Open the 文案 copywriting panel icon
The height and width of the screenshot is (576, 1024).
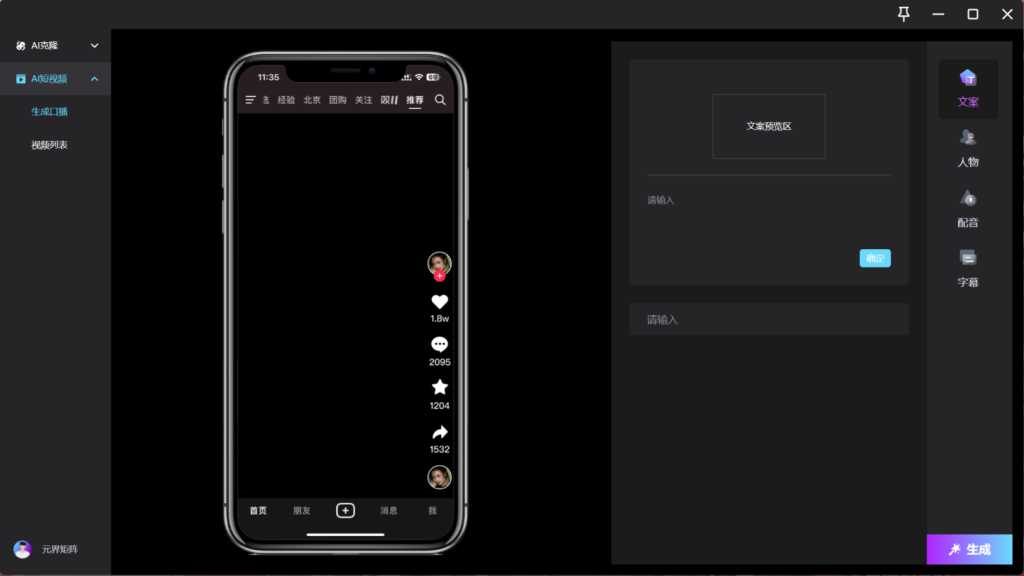[x=967, y=79]
